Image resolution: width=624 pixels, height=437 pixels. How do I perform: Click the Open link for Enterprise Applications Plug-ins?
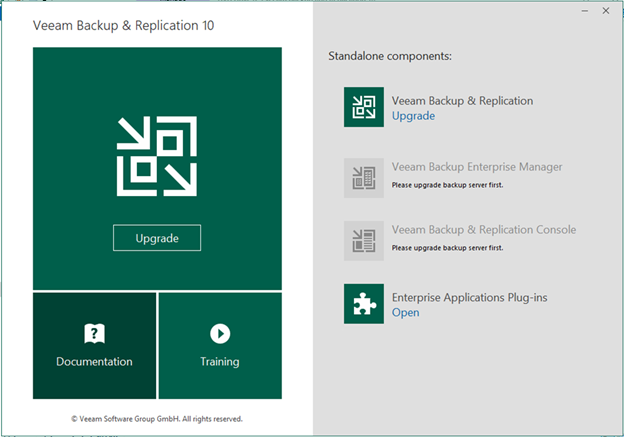pos(406,312)
